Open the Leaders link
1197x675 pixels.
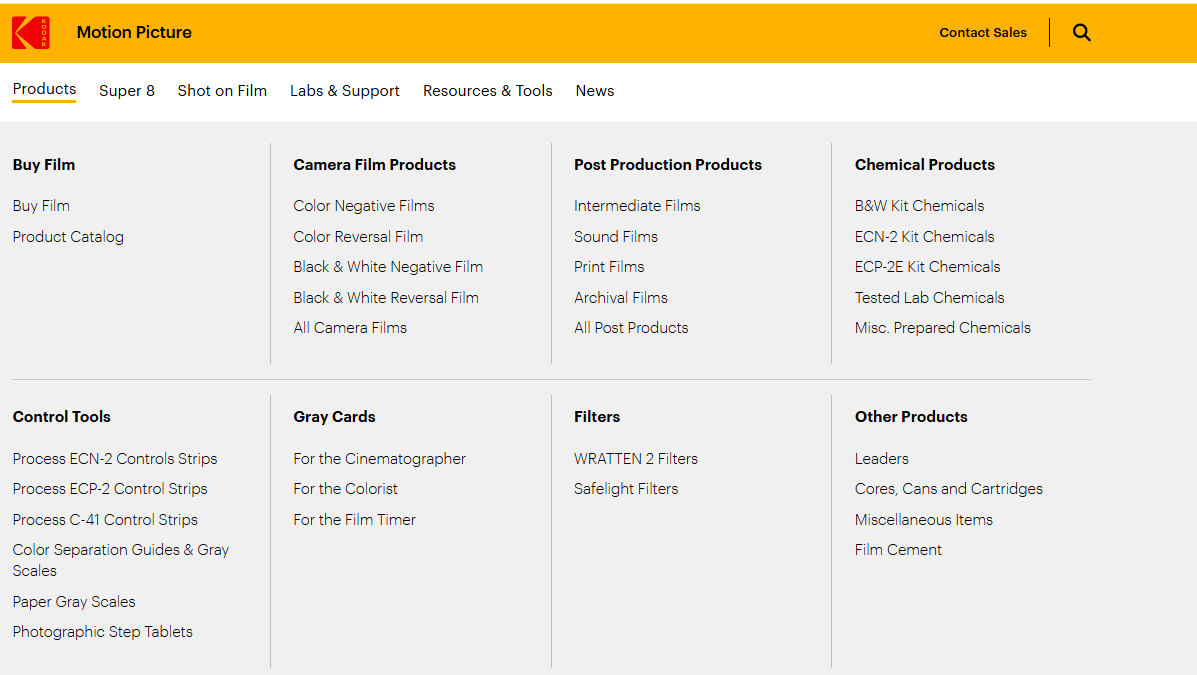882,459
